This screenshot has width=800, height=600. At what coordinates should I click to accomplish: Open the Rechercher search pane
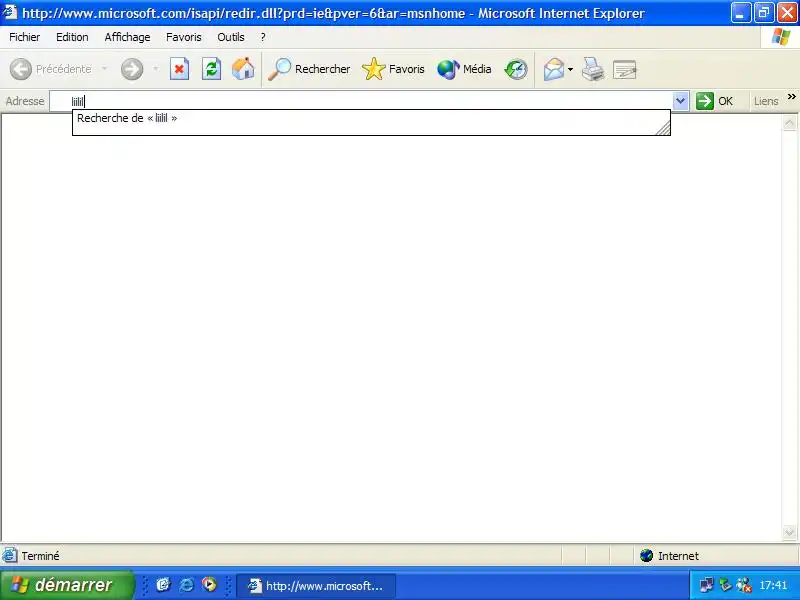point(309,69)
